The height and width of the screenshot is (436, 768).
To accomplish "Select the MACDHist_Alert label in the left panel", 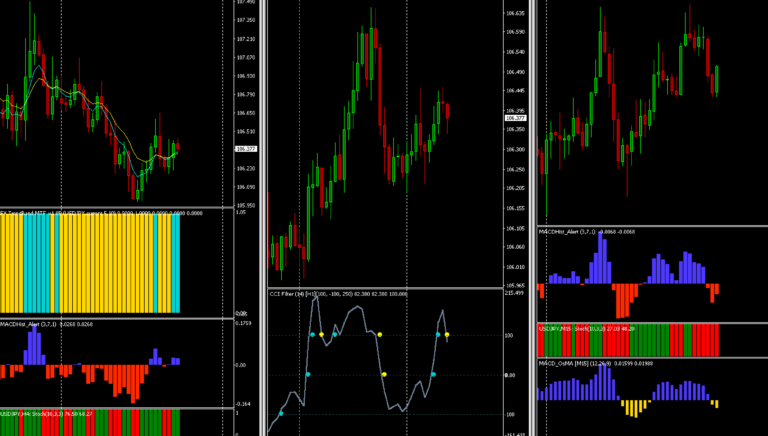I will tap(20, 324).
